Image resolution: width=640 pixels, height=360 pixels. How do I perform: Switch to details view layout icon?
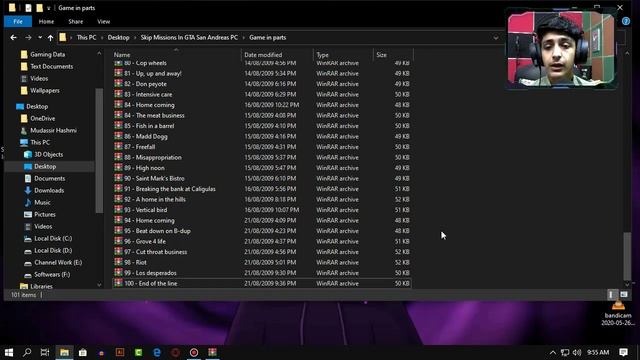point(611,295)
